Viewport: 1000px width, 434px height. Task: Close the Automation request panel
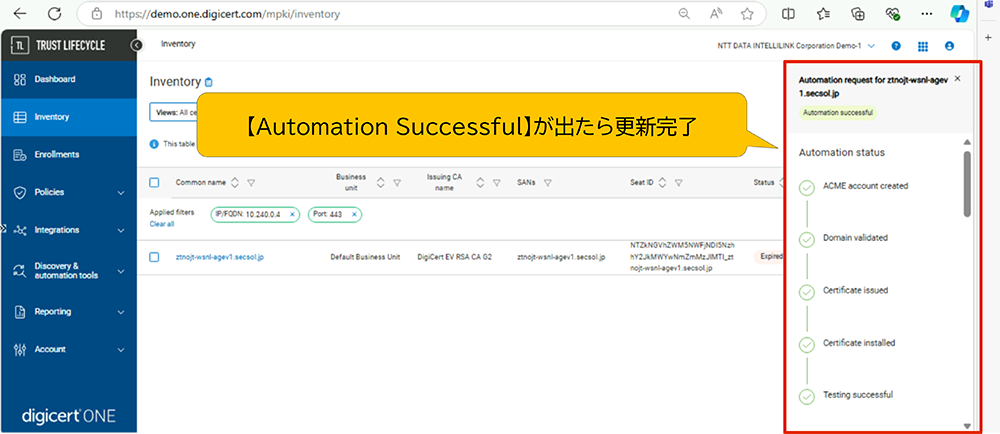coord(957,78)
